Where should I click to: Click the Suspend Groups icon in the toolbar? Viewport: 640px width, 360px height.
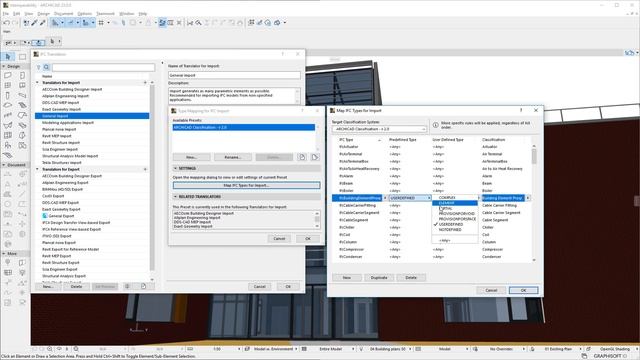[162, 23]
